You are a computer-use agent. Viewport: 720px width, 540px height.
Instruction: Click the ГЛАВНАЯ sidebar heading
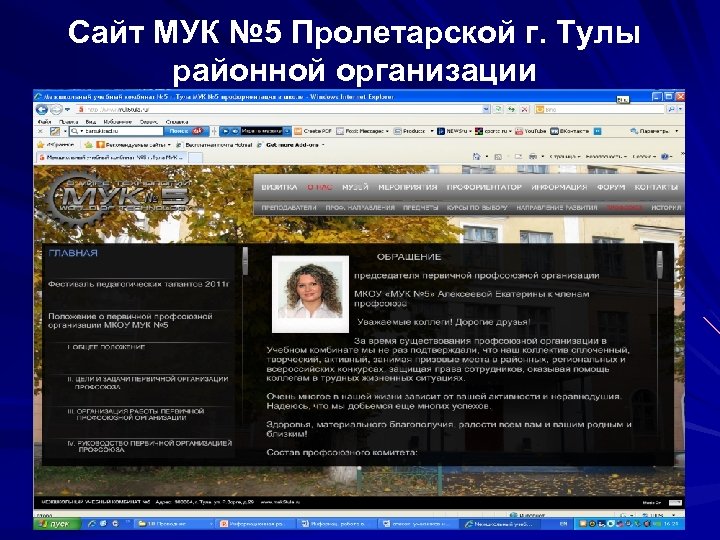coord(73,253)
